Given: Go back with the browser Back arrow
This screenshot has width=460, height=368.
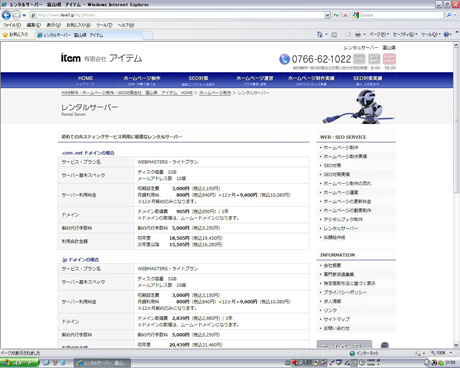Looking at the screenshot, I should click(6, 15).
